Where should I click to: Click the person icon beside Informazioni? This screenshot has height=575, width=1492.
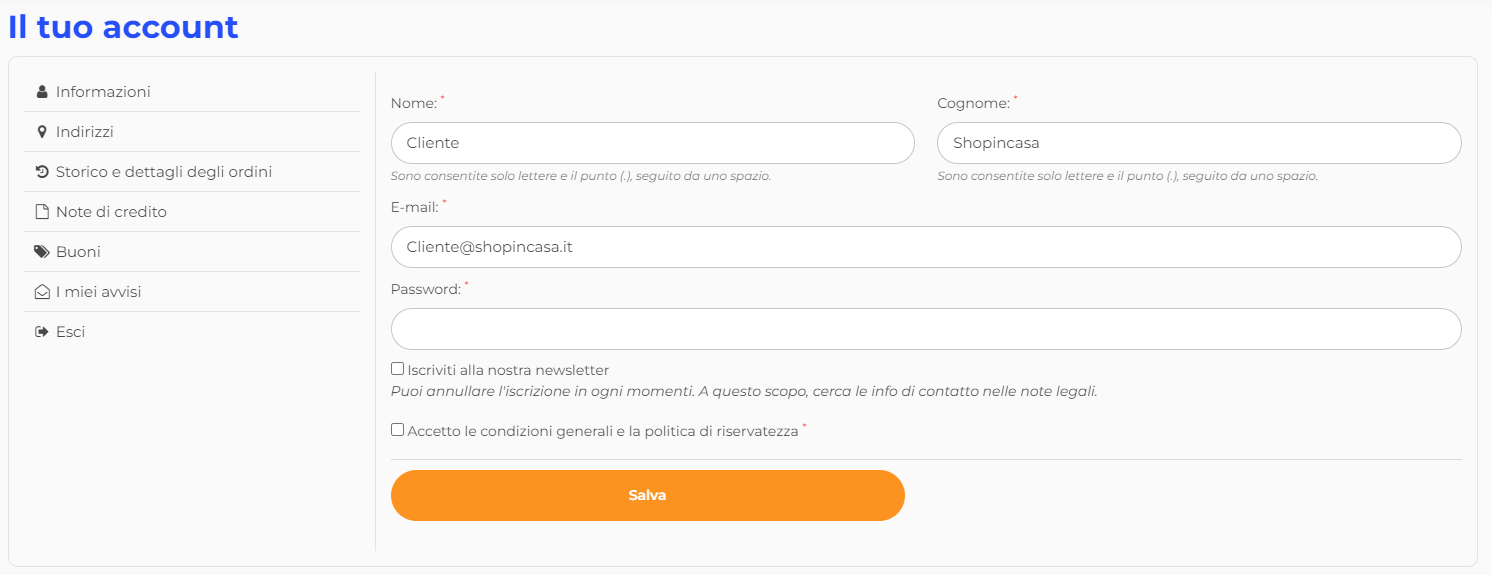click(42, 92)
